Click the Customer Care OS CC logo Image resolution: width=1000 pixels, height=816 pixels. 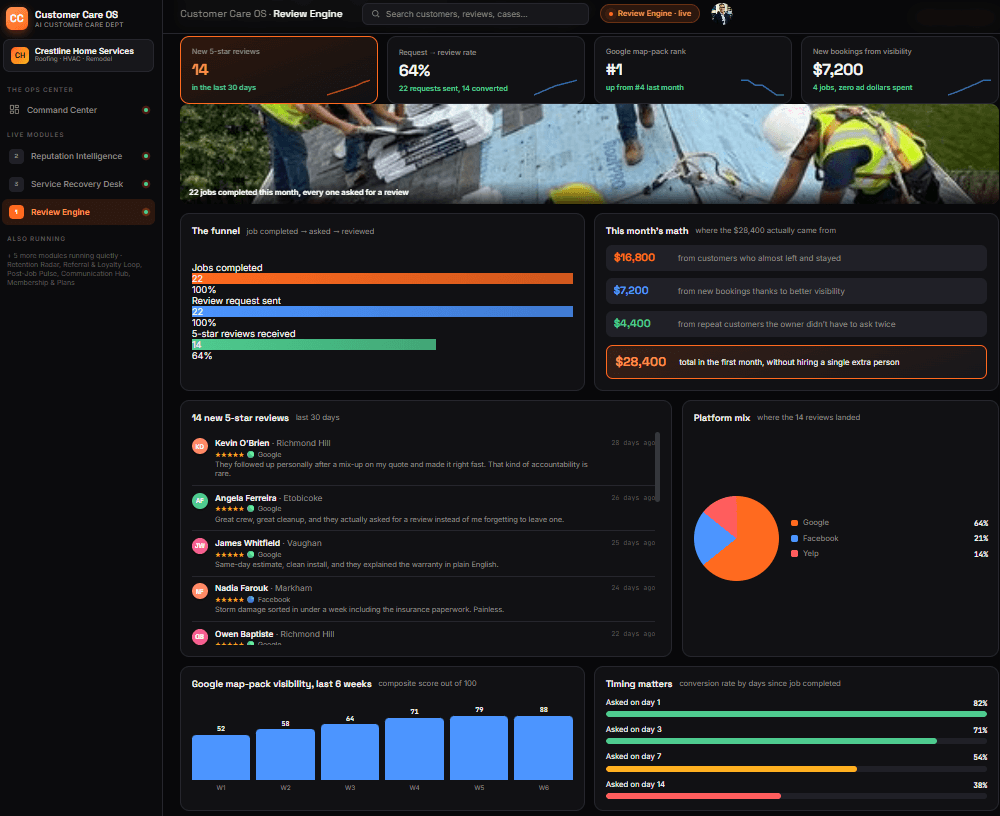pyautogui.click(x=17, y=18)
